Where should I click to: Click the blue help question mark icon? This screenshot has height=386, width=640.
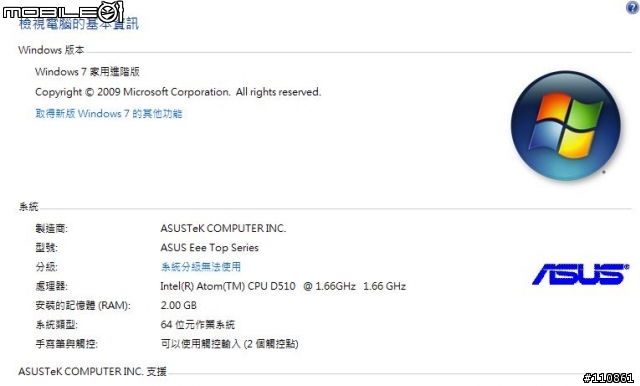[x=632, y=7]
